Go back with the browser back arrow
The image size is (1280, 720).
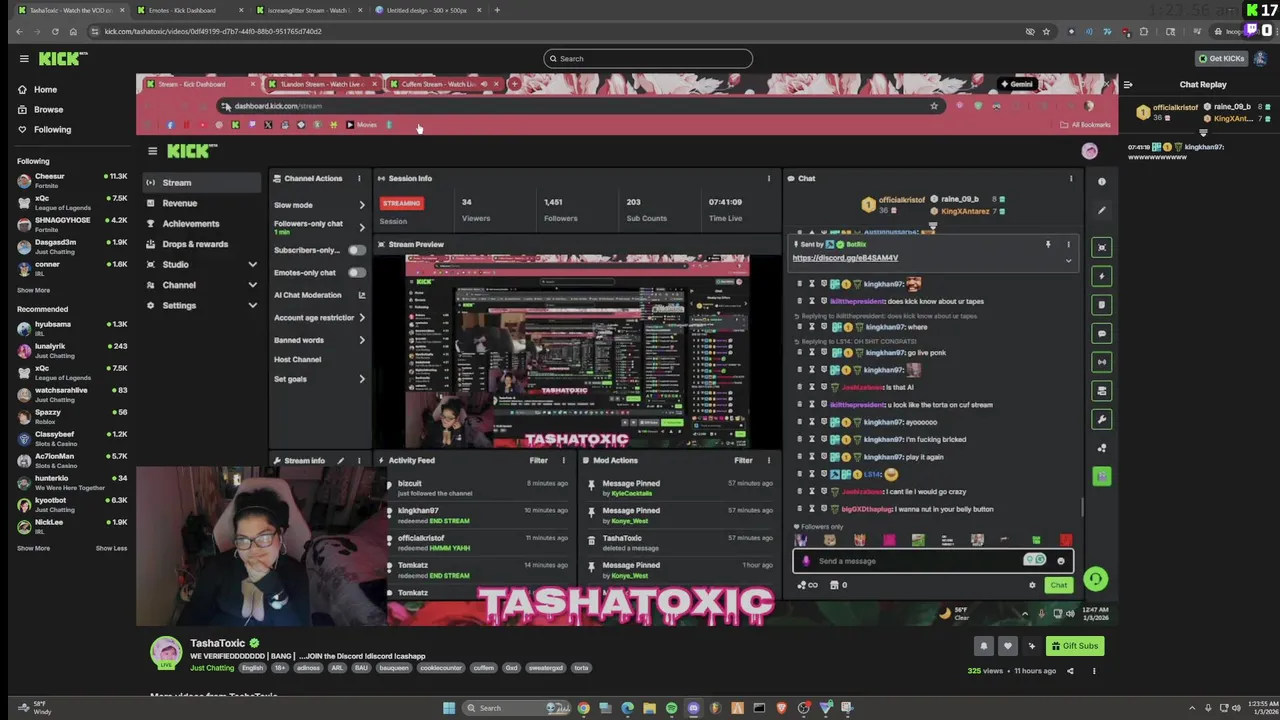(19, 31)
